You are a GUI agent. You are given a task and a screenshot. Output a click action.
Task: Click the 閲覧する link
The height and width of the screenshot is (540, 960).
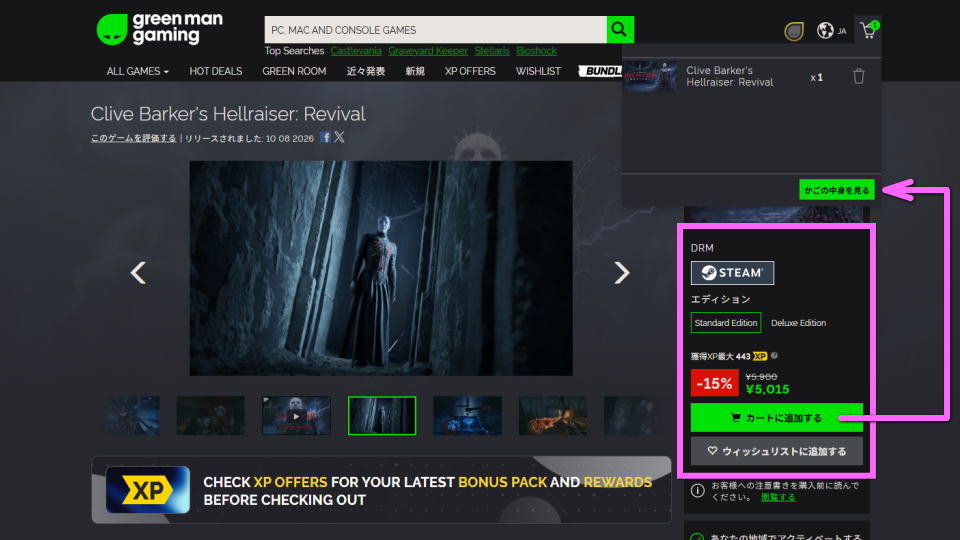coord(778,497)
